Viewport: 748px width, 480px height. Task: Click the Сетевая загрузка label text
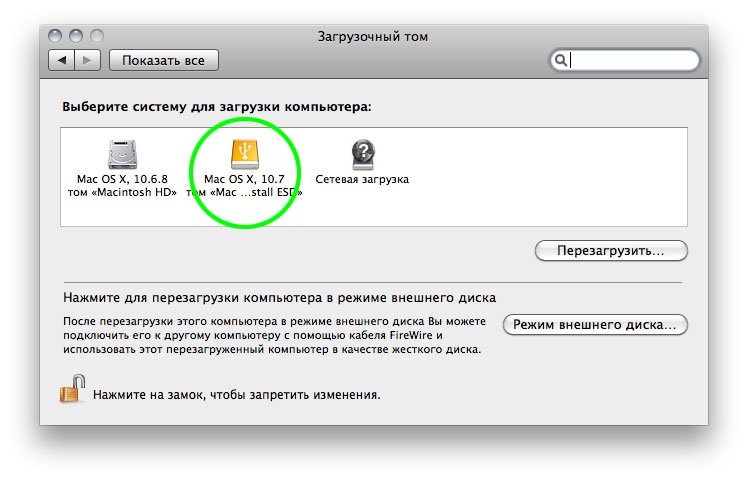coord(362,180)
